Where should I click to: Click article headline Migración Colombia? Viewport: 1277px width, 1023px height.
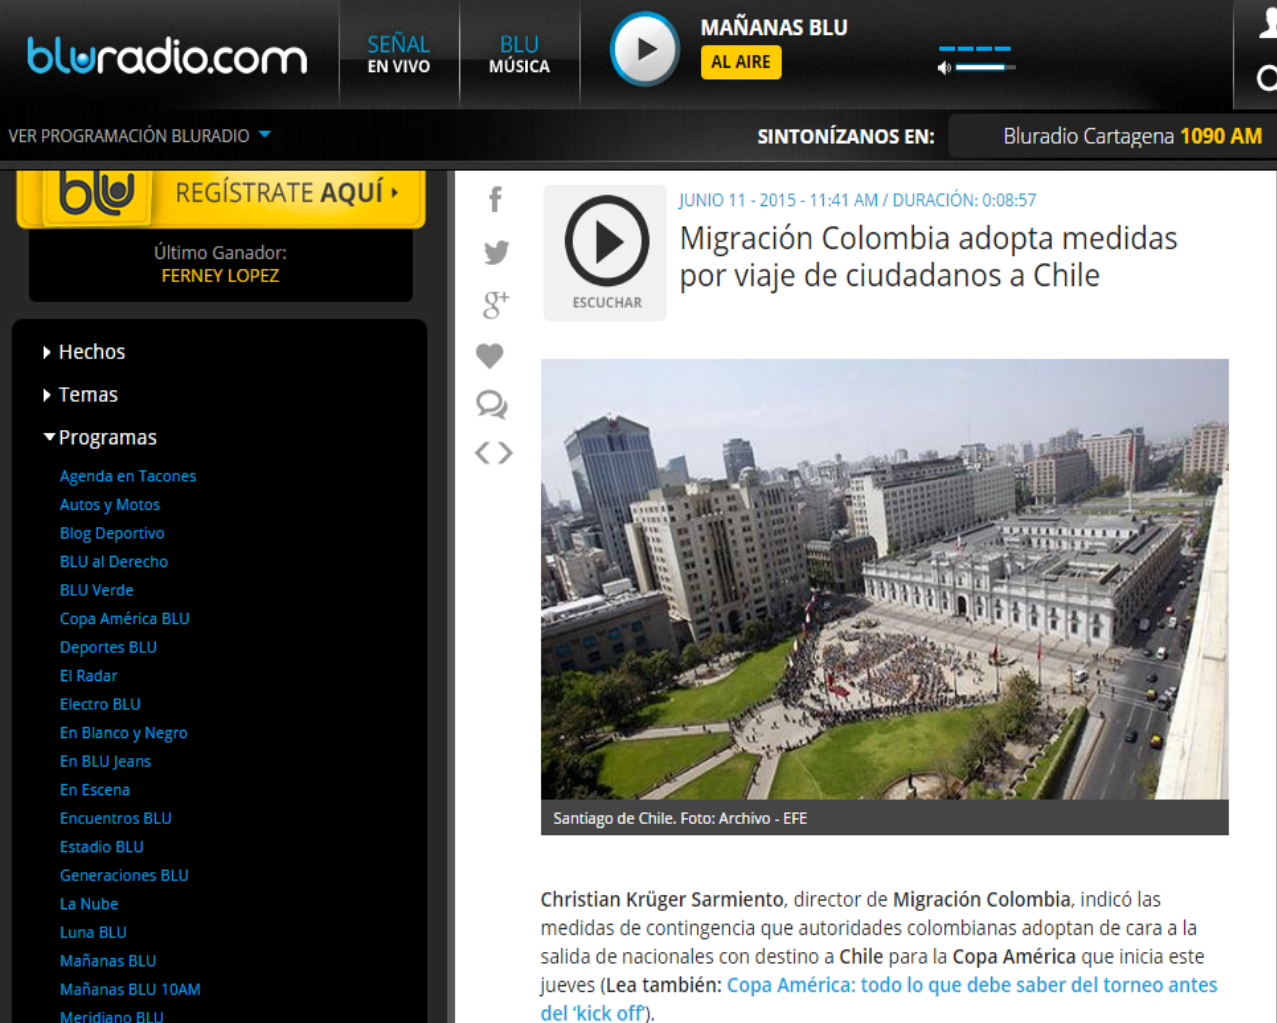[x=928, y=257]
